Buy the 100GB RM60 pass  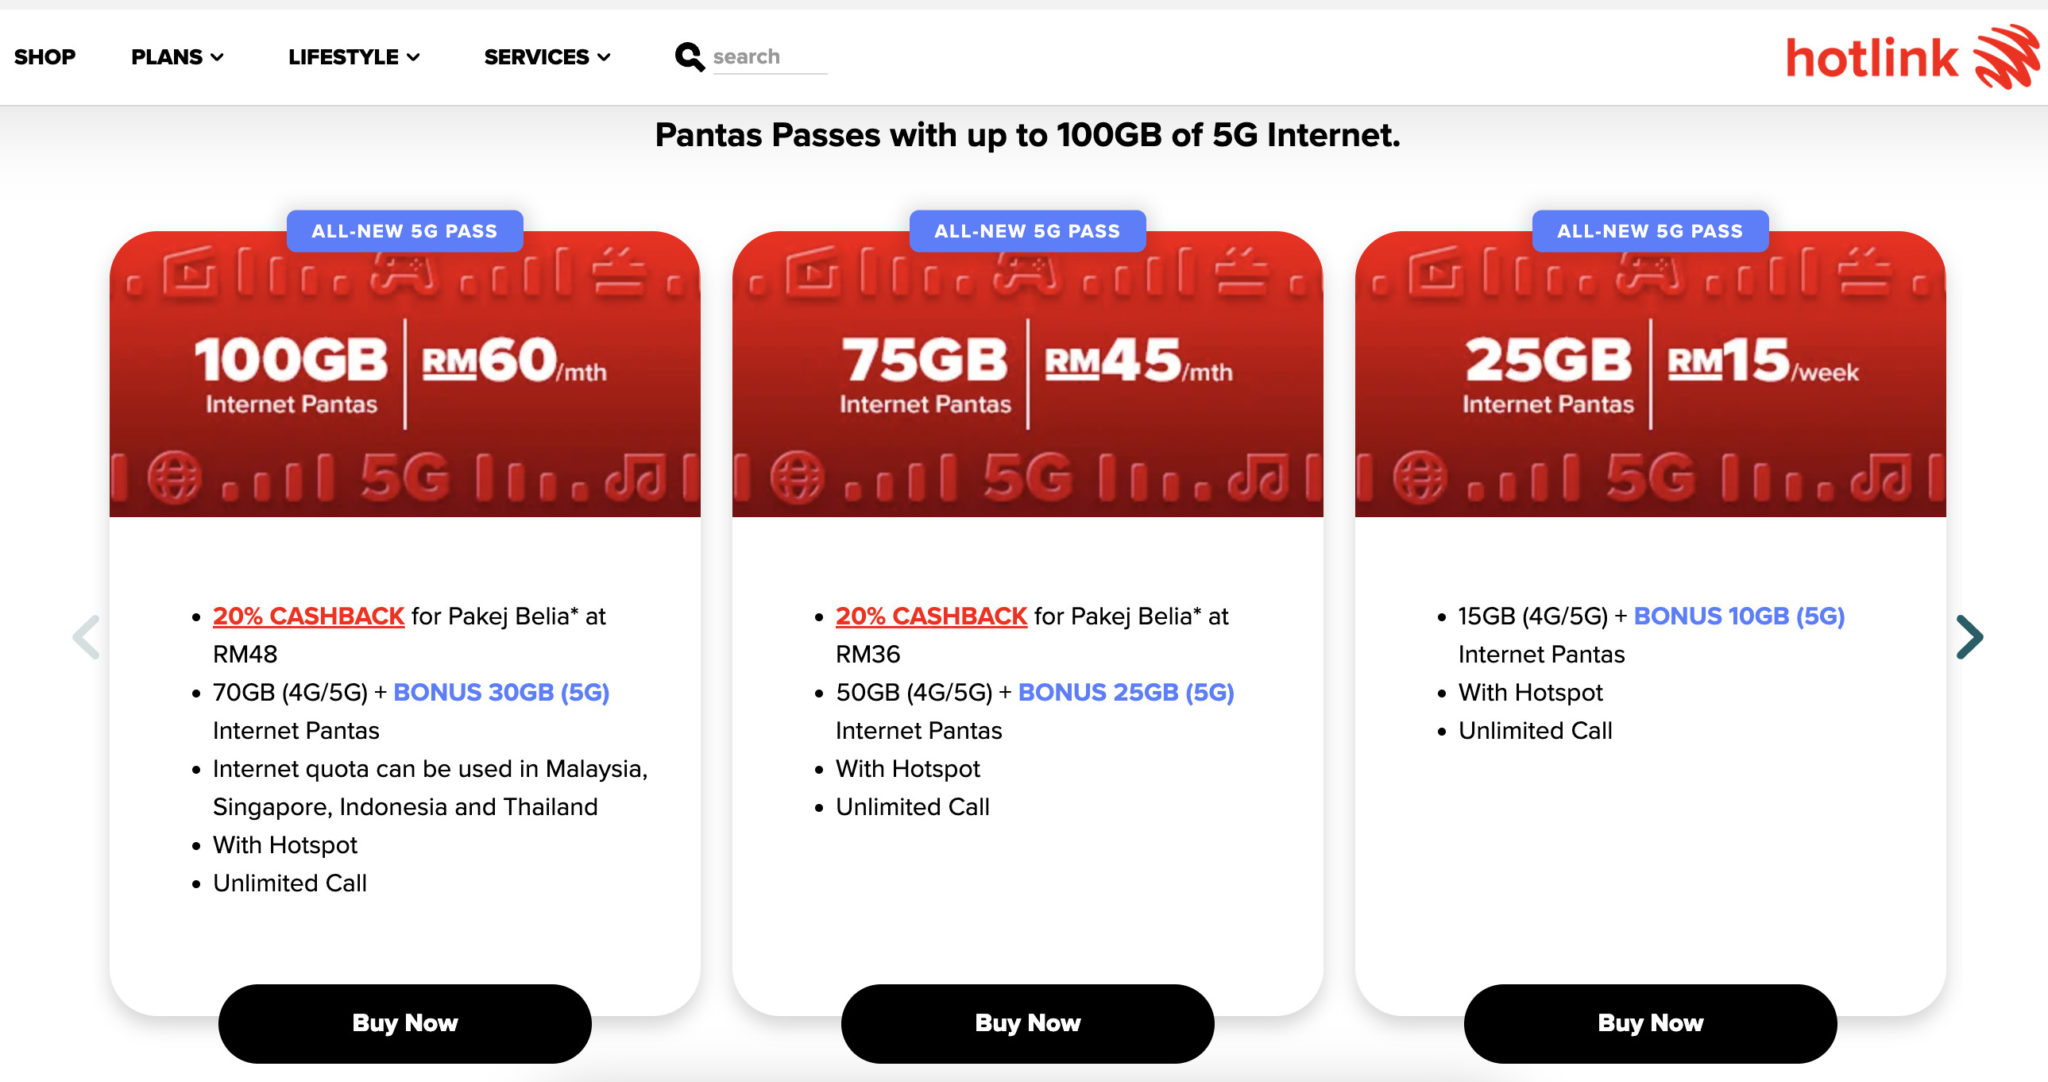(x=404, y=1023)
